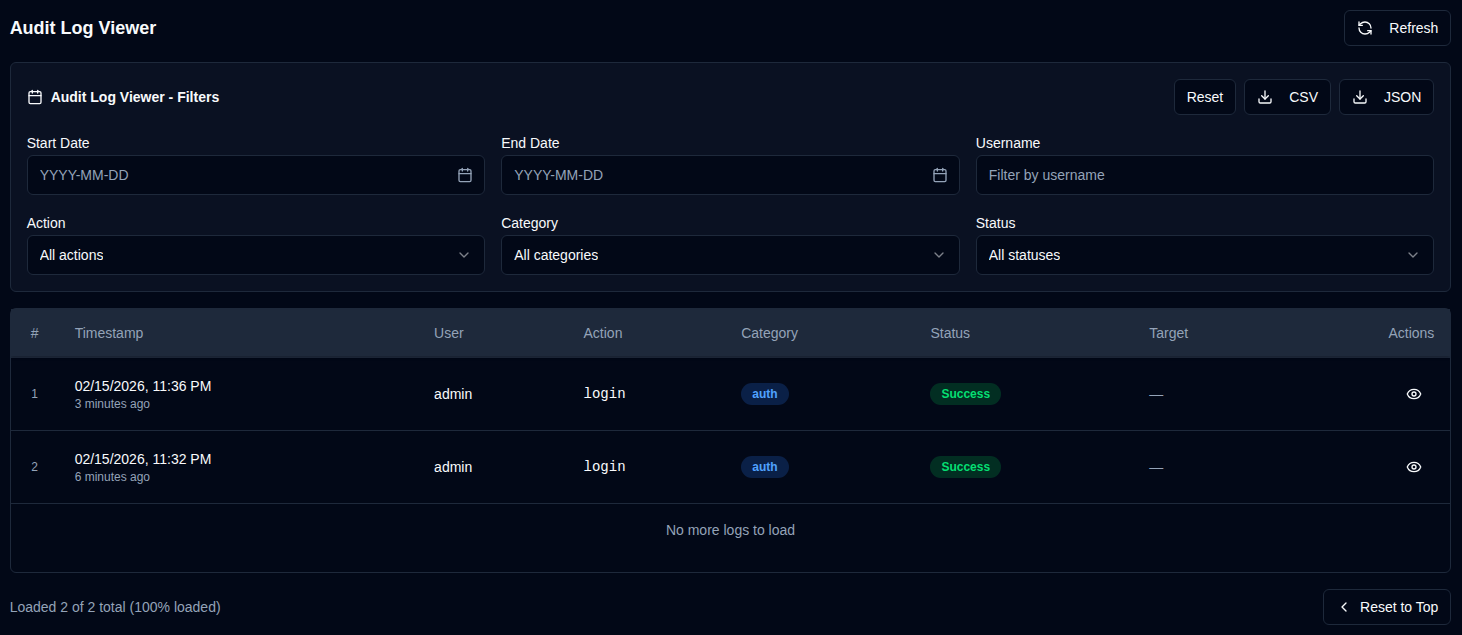This screenshot has width=1462, height=635.
Task: Download logs as CSV
Action: coord(1287,97)
